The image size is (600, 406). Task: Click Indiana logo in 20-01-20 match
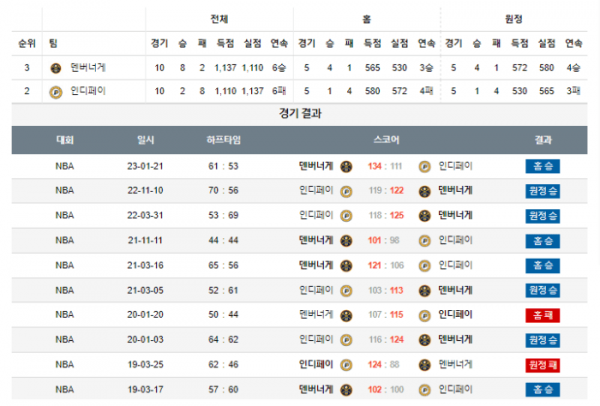(424, 316)
